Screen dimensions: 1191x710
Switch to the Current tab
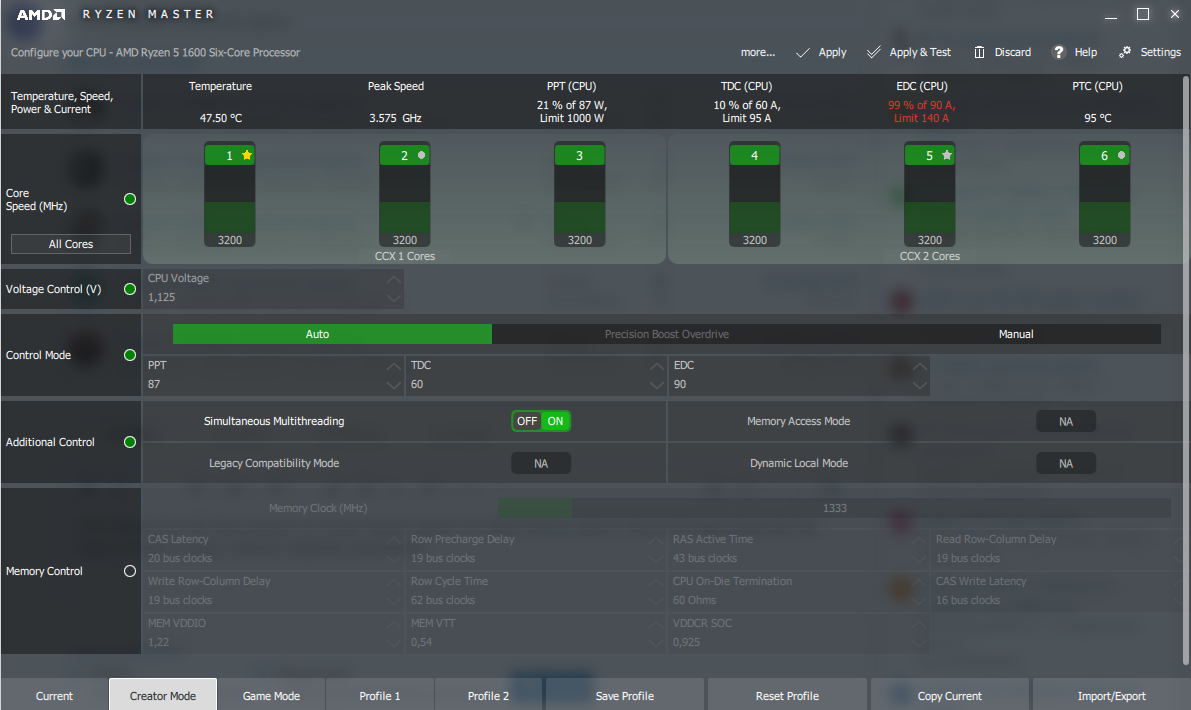(54, 696)
